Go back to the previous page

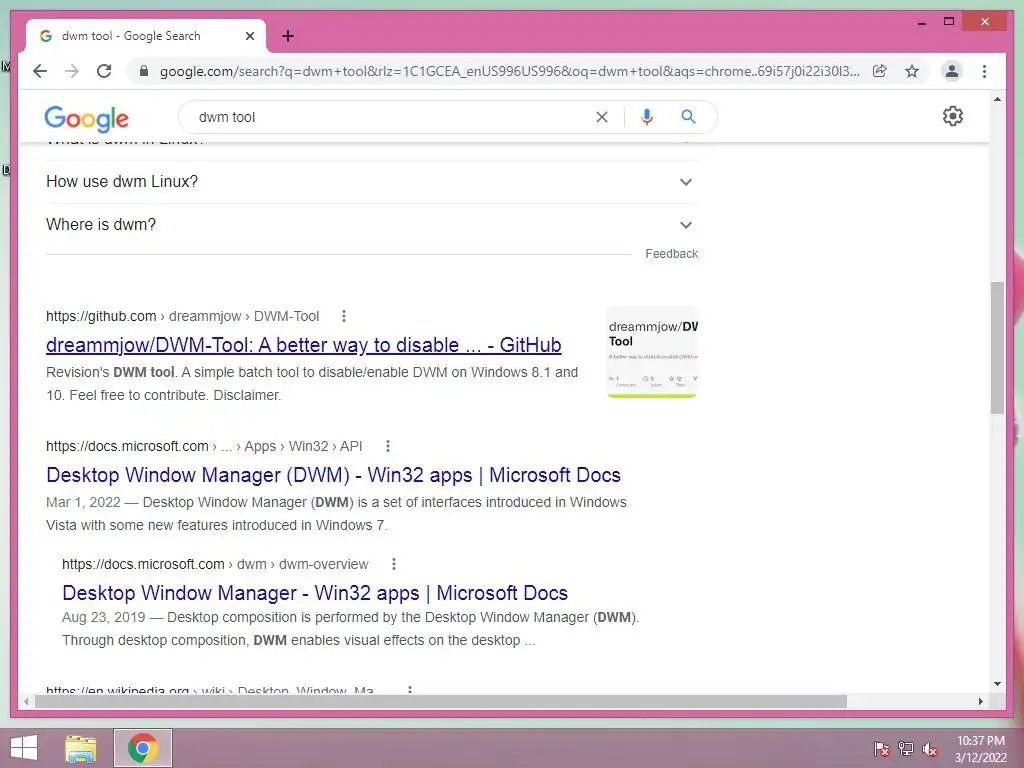(x=40, y=71)
